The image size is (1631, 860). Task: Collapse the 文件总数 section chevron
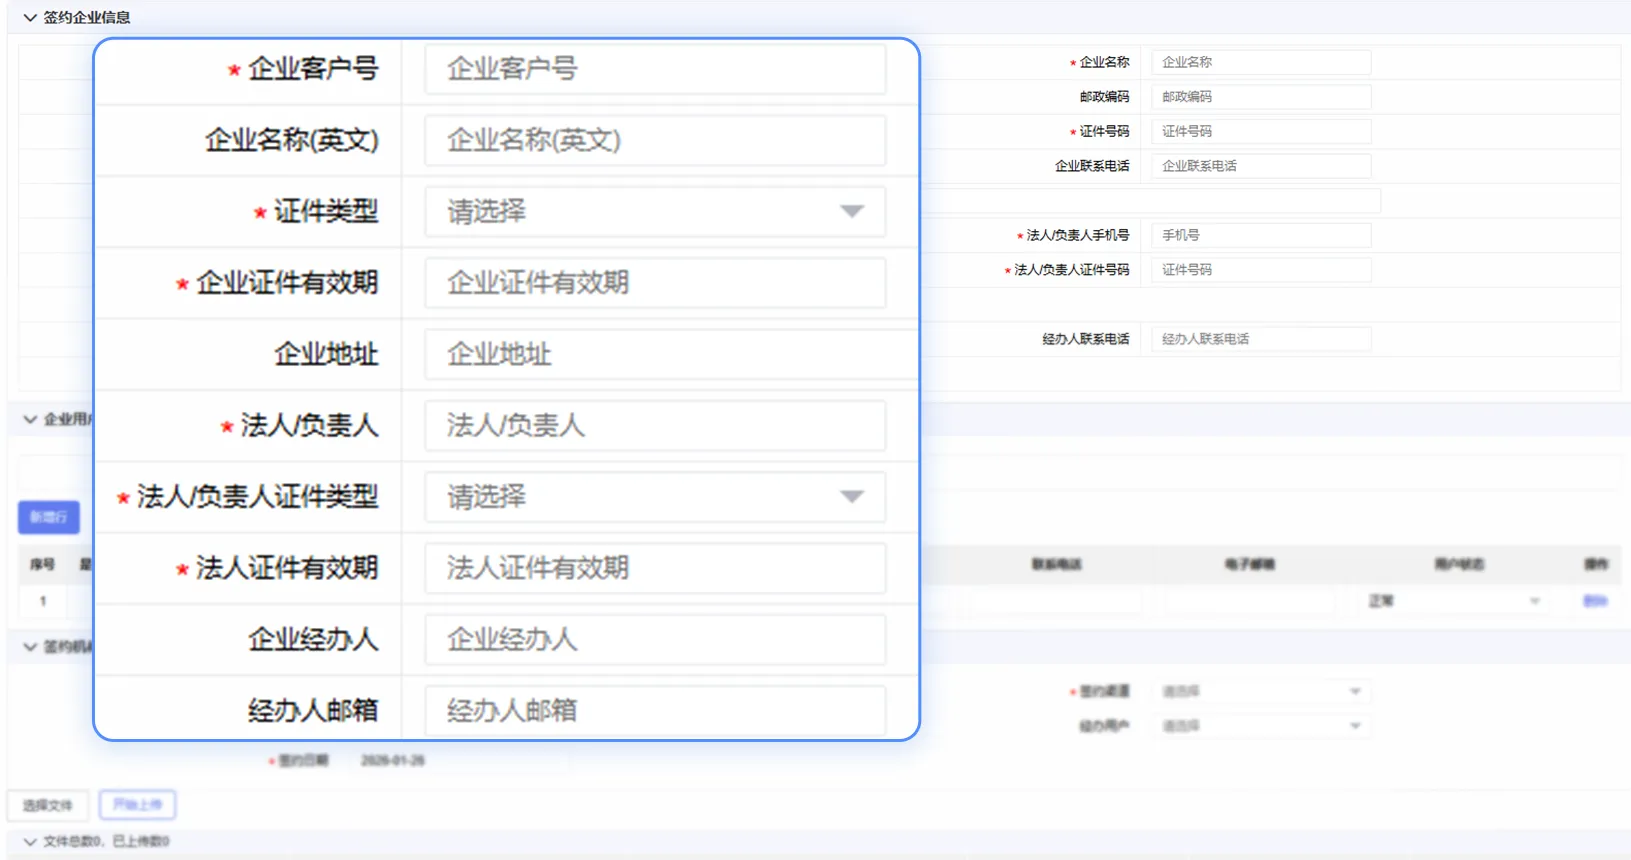pos(30,842)
